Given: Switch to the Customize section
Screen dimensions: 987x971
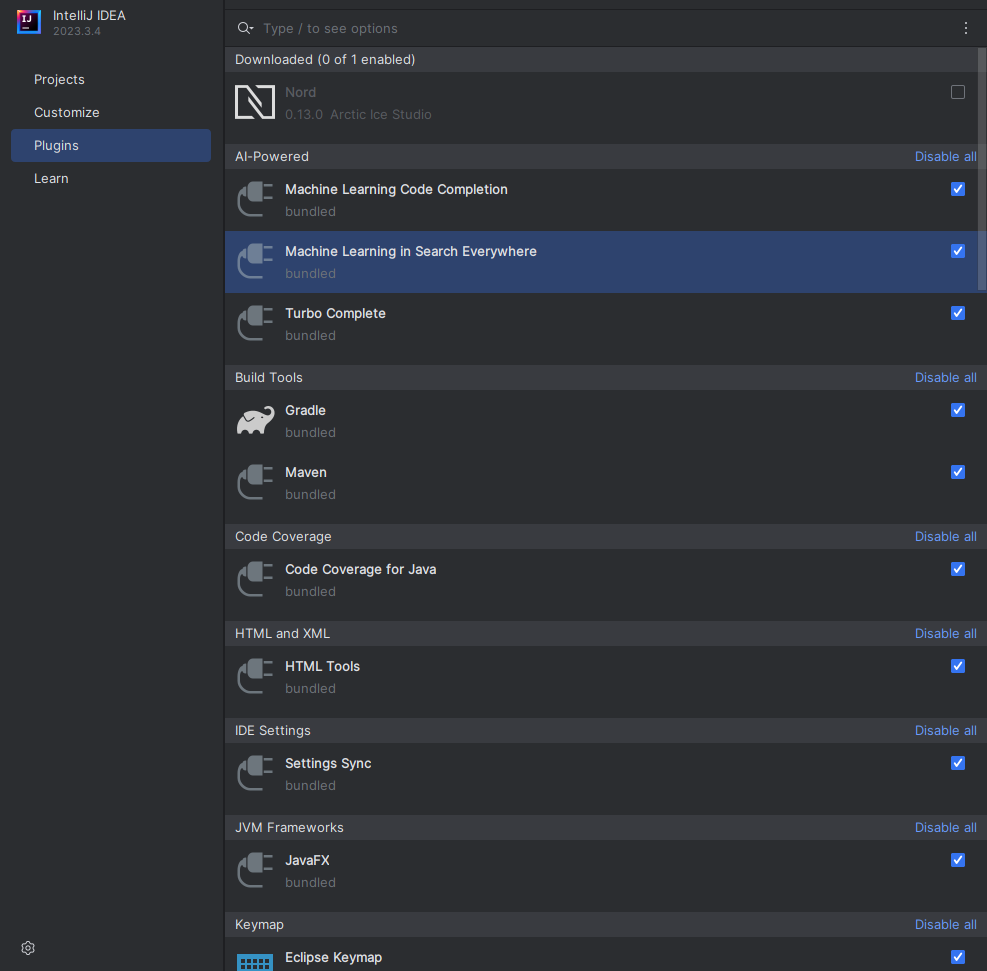Looking at the screenshot, I should [x=111, y=112].
